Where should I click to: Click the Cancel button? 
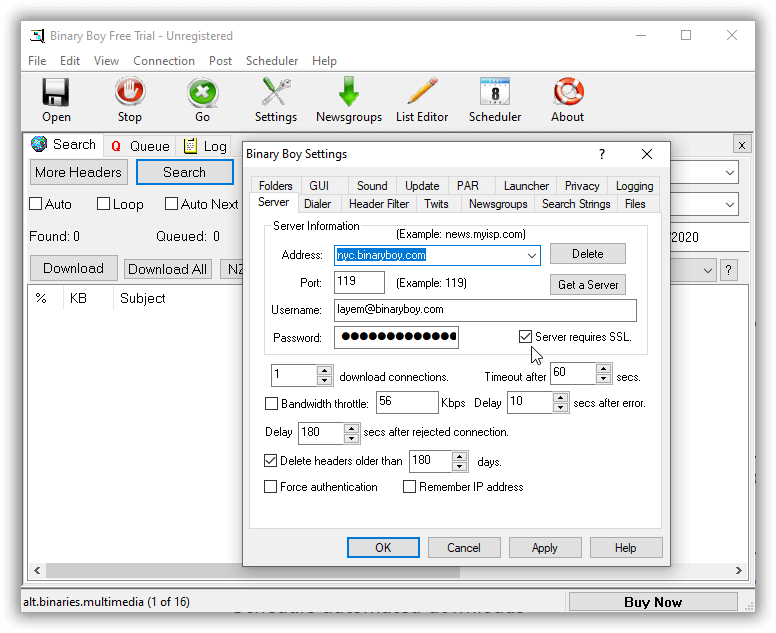pyautogui.click(x=464, y=547)
